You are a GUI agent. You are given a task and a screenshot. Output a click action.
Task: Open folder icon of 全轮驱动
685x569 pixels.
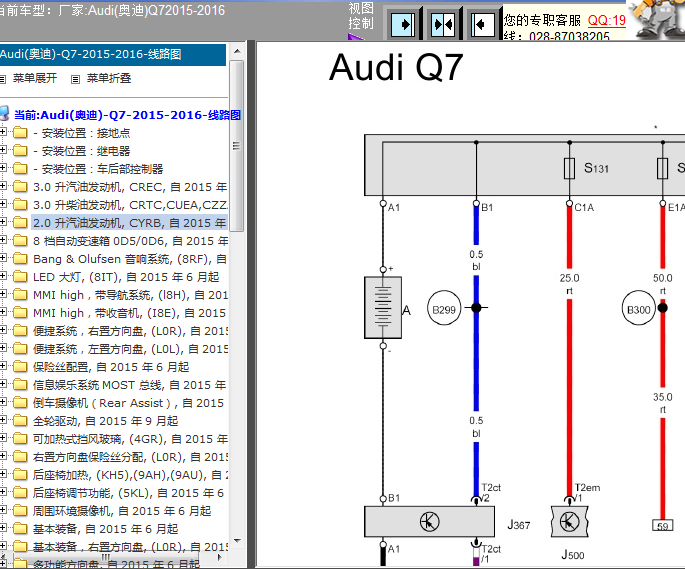point(20,420)
